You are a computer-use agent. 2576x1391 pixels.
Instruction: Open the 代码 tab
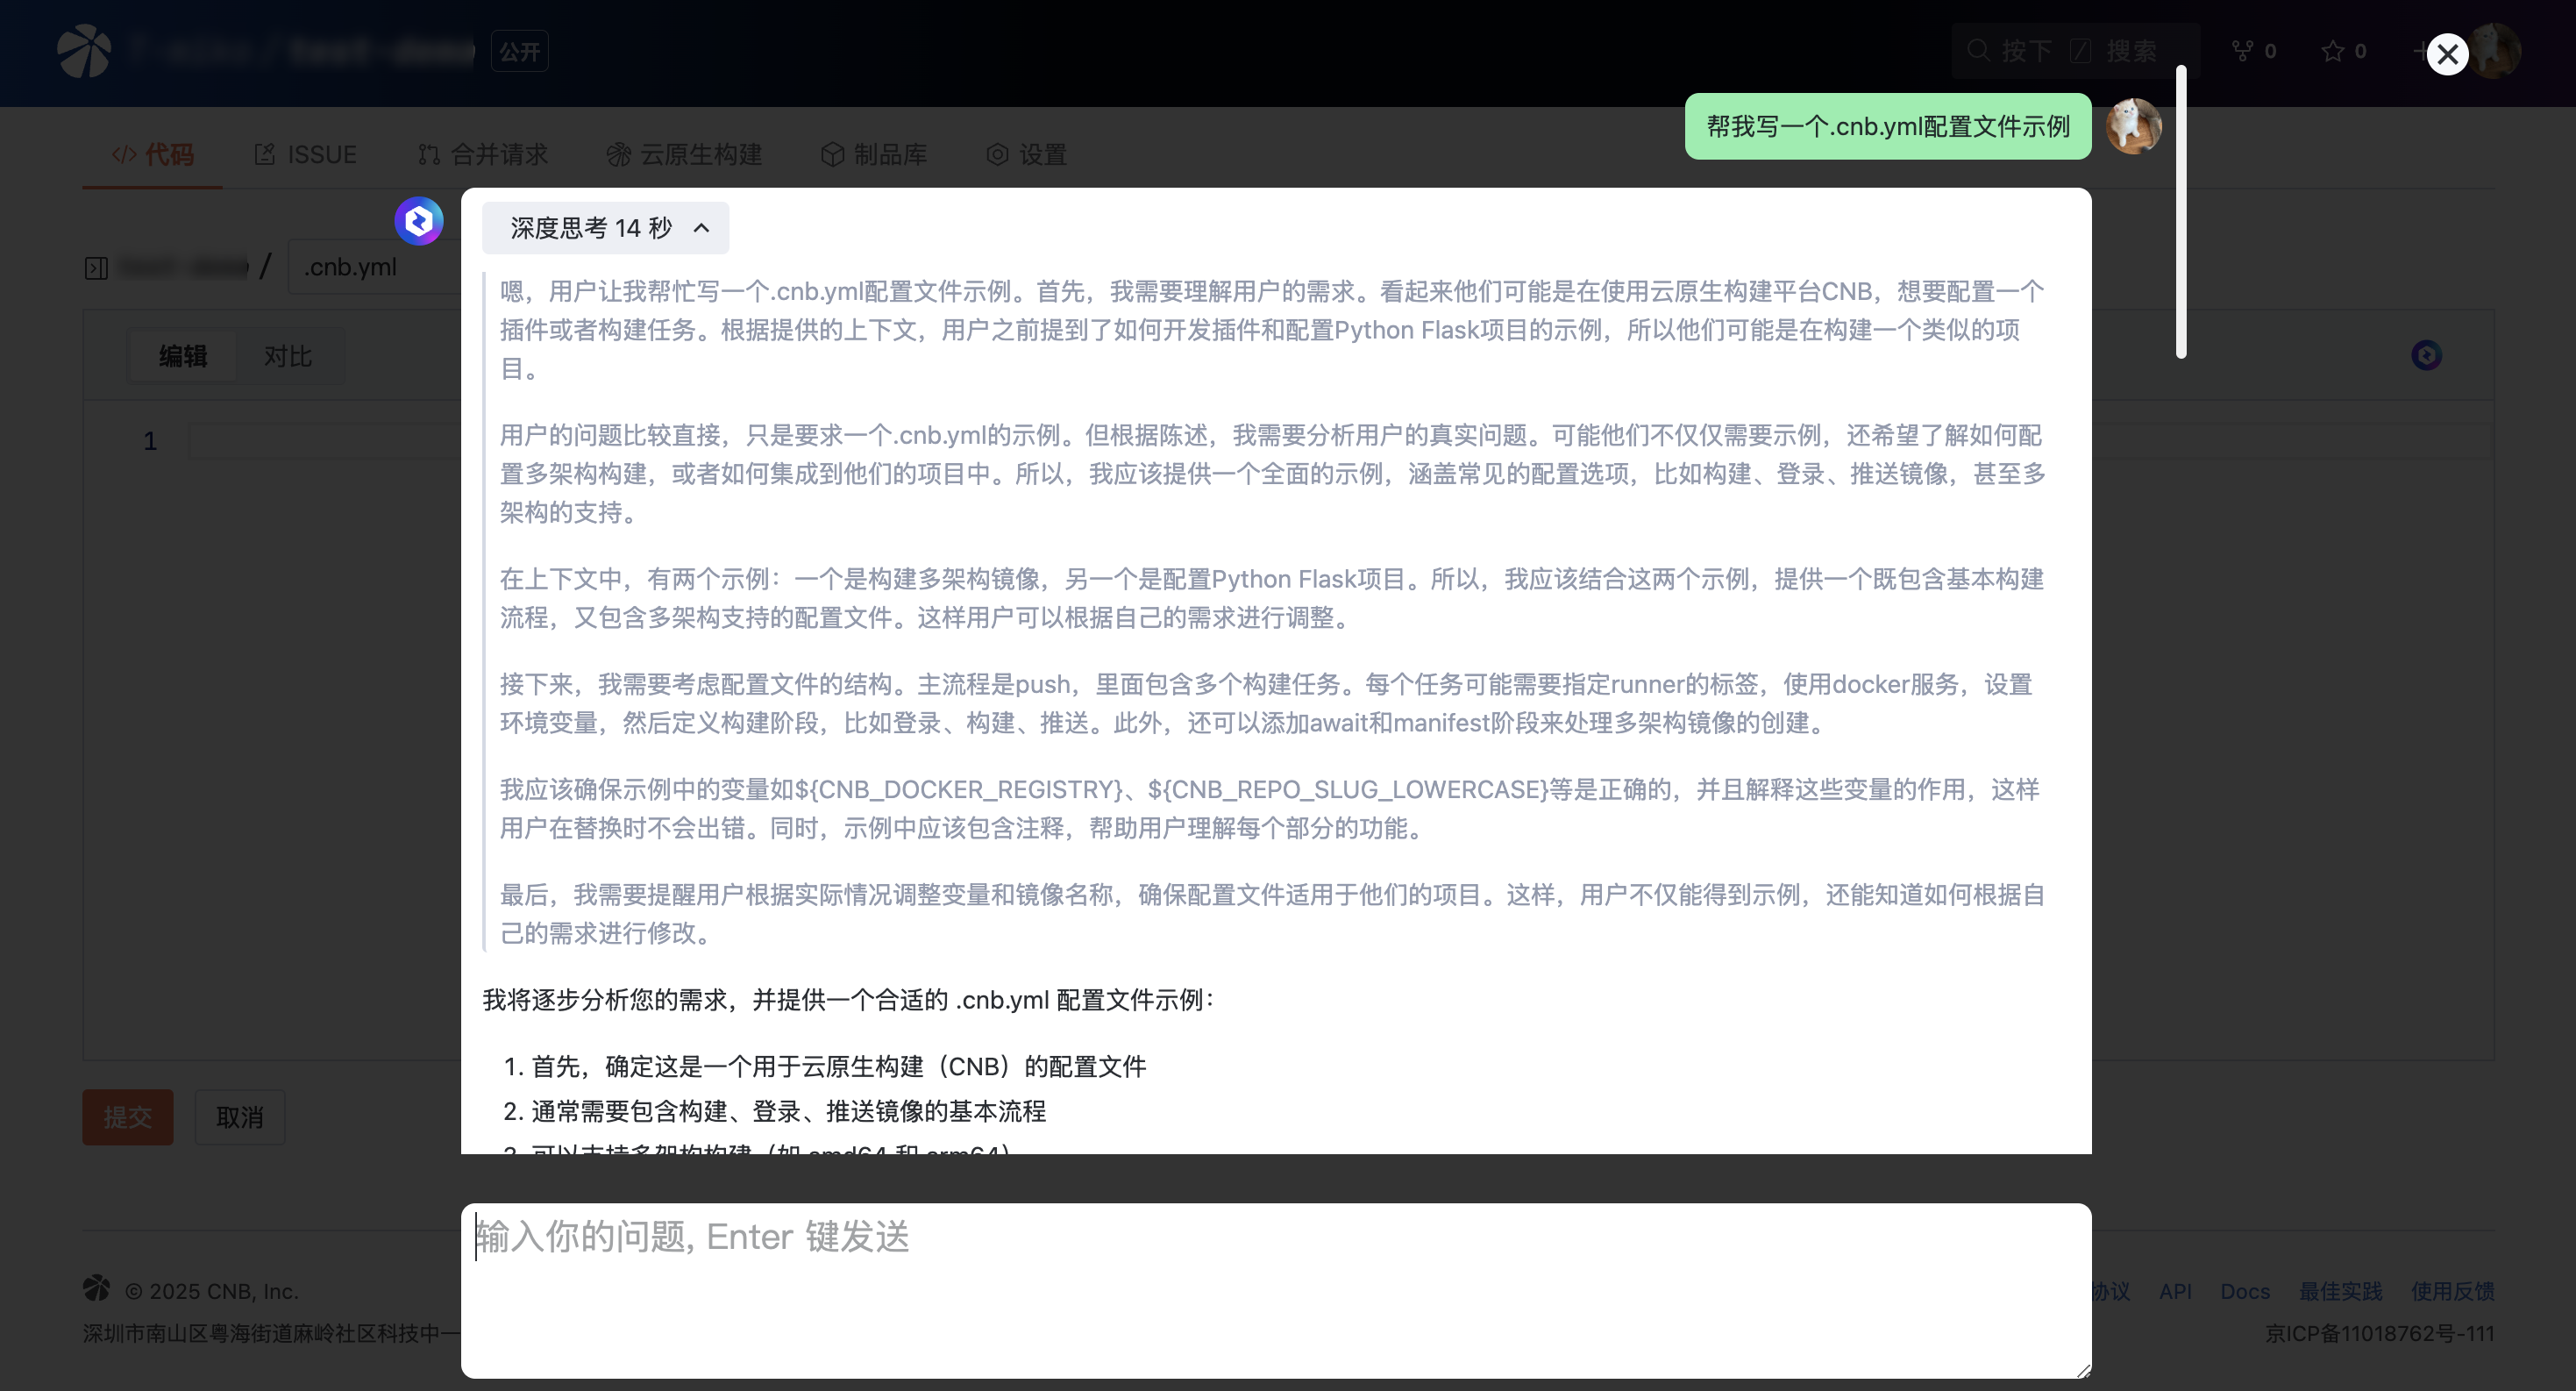pos(153,154)
